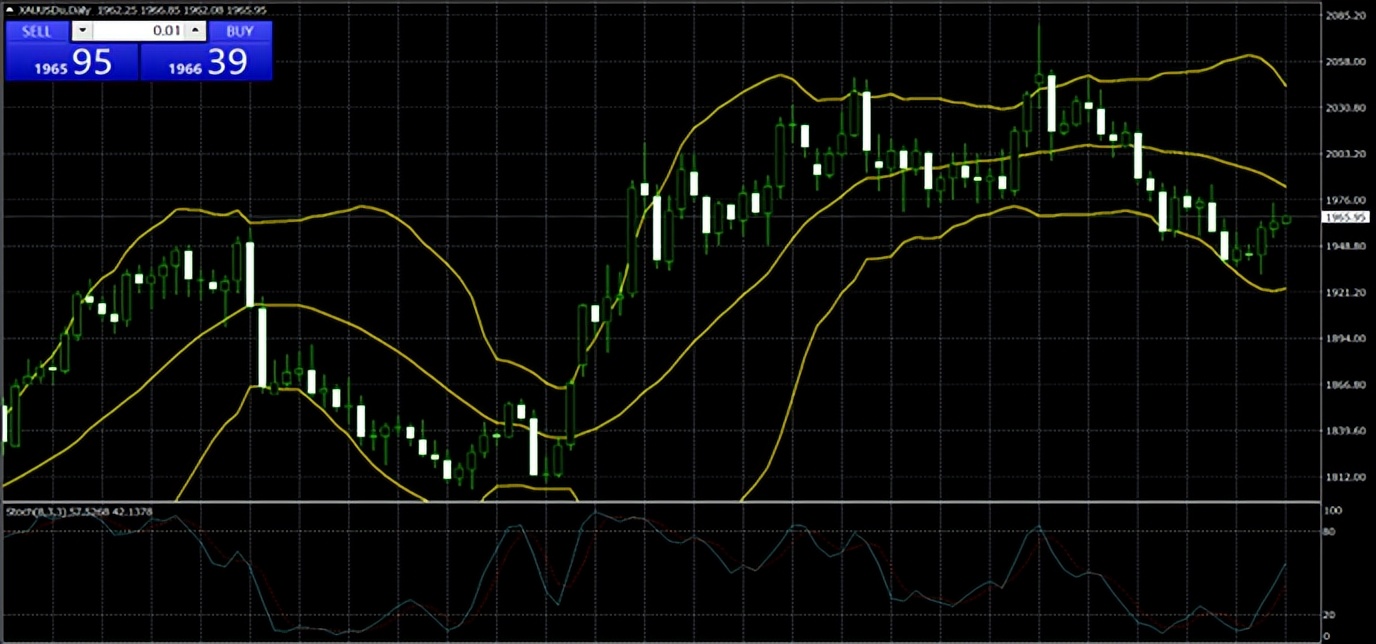The image size is (1376, 644).
Task: Select the 0.01 volume input field
Action: click(138, 31)
